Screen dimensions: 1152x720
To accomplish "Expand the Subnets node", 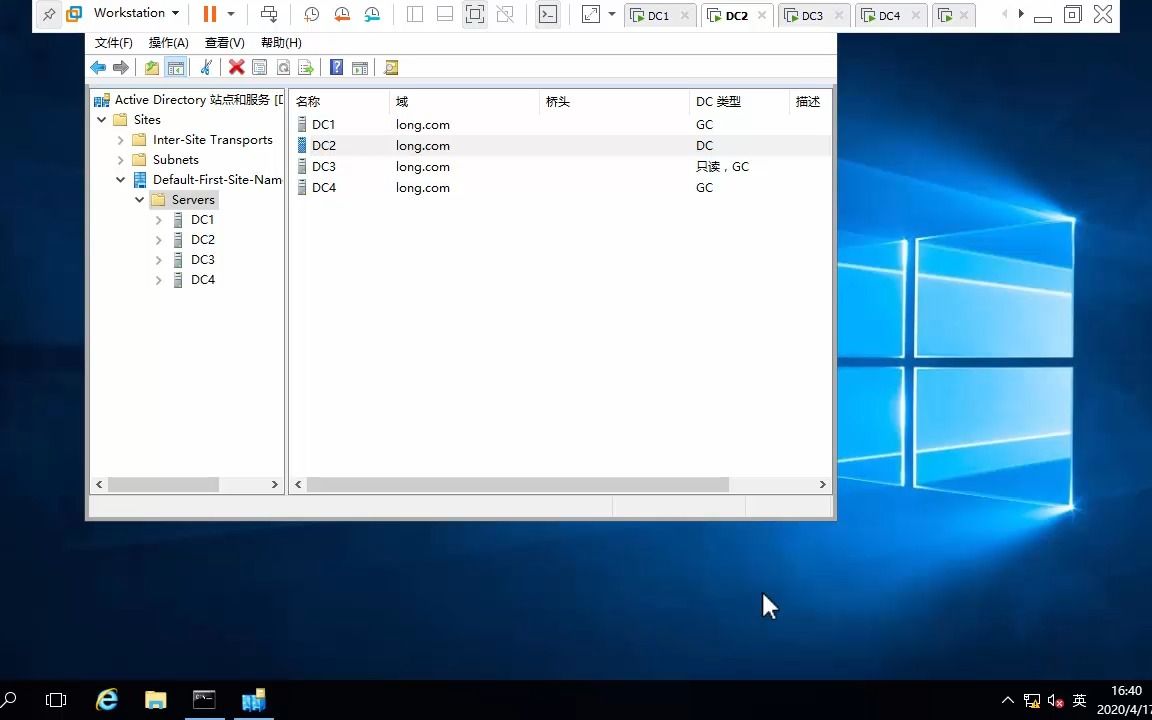I will 120,159.
